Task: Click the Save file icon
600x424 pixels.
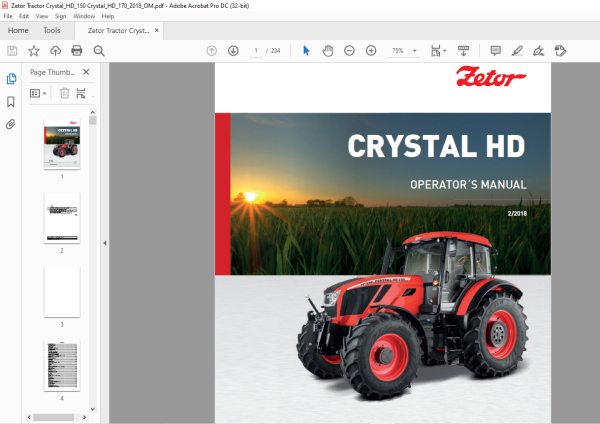Action: point(12,51)
